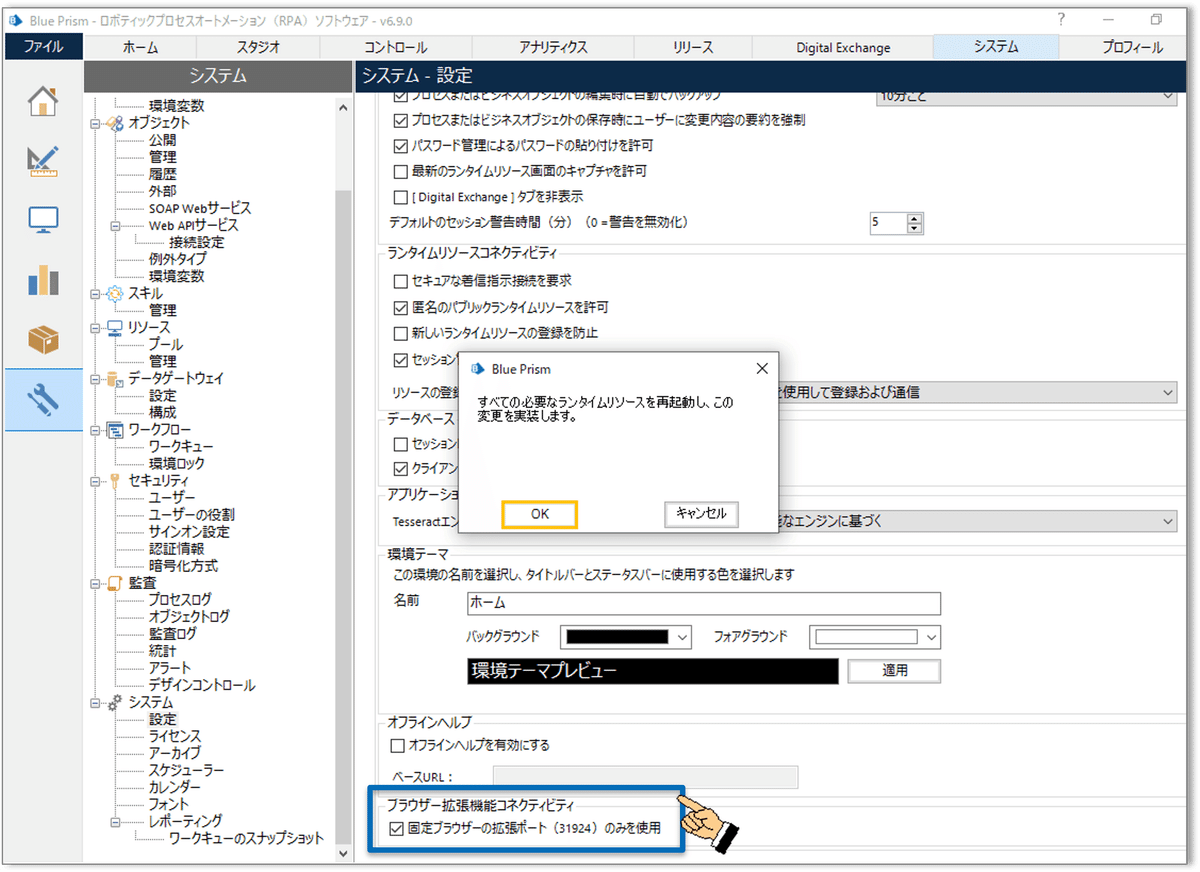Click the オブジェクト tree node icon
Viewport: 1200px width, 872px height.
coord(115,123)
